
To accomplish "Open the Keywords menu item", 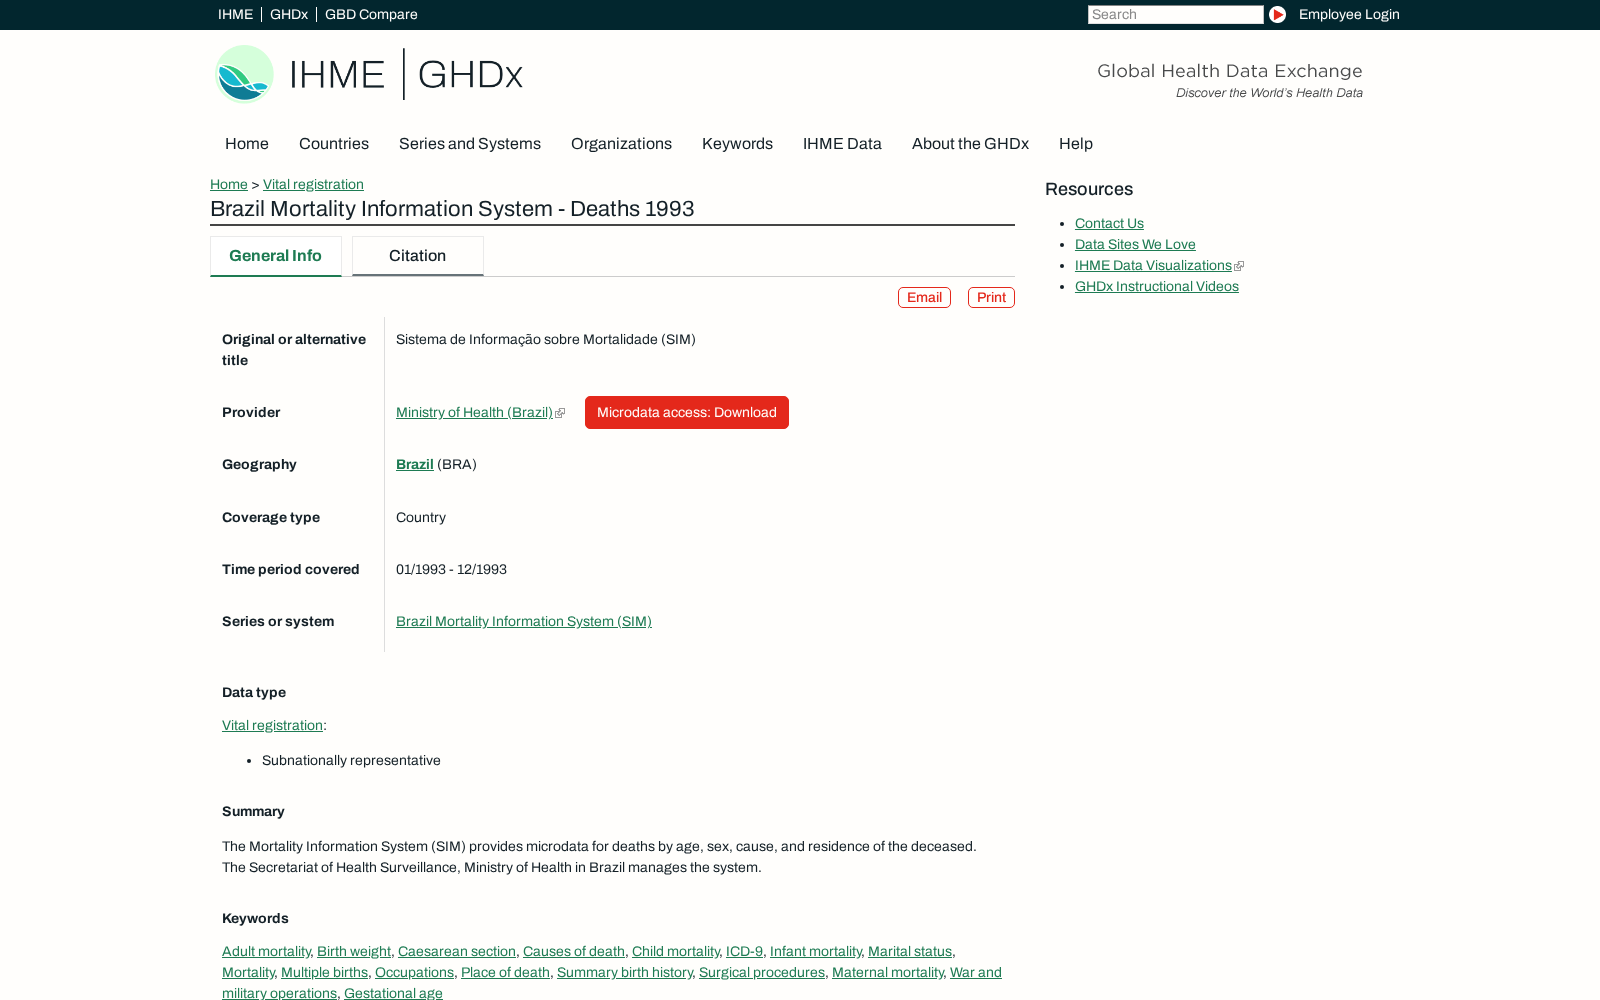I will click(x=737, y=144).
